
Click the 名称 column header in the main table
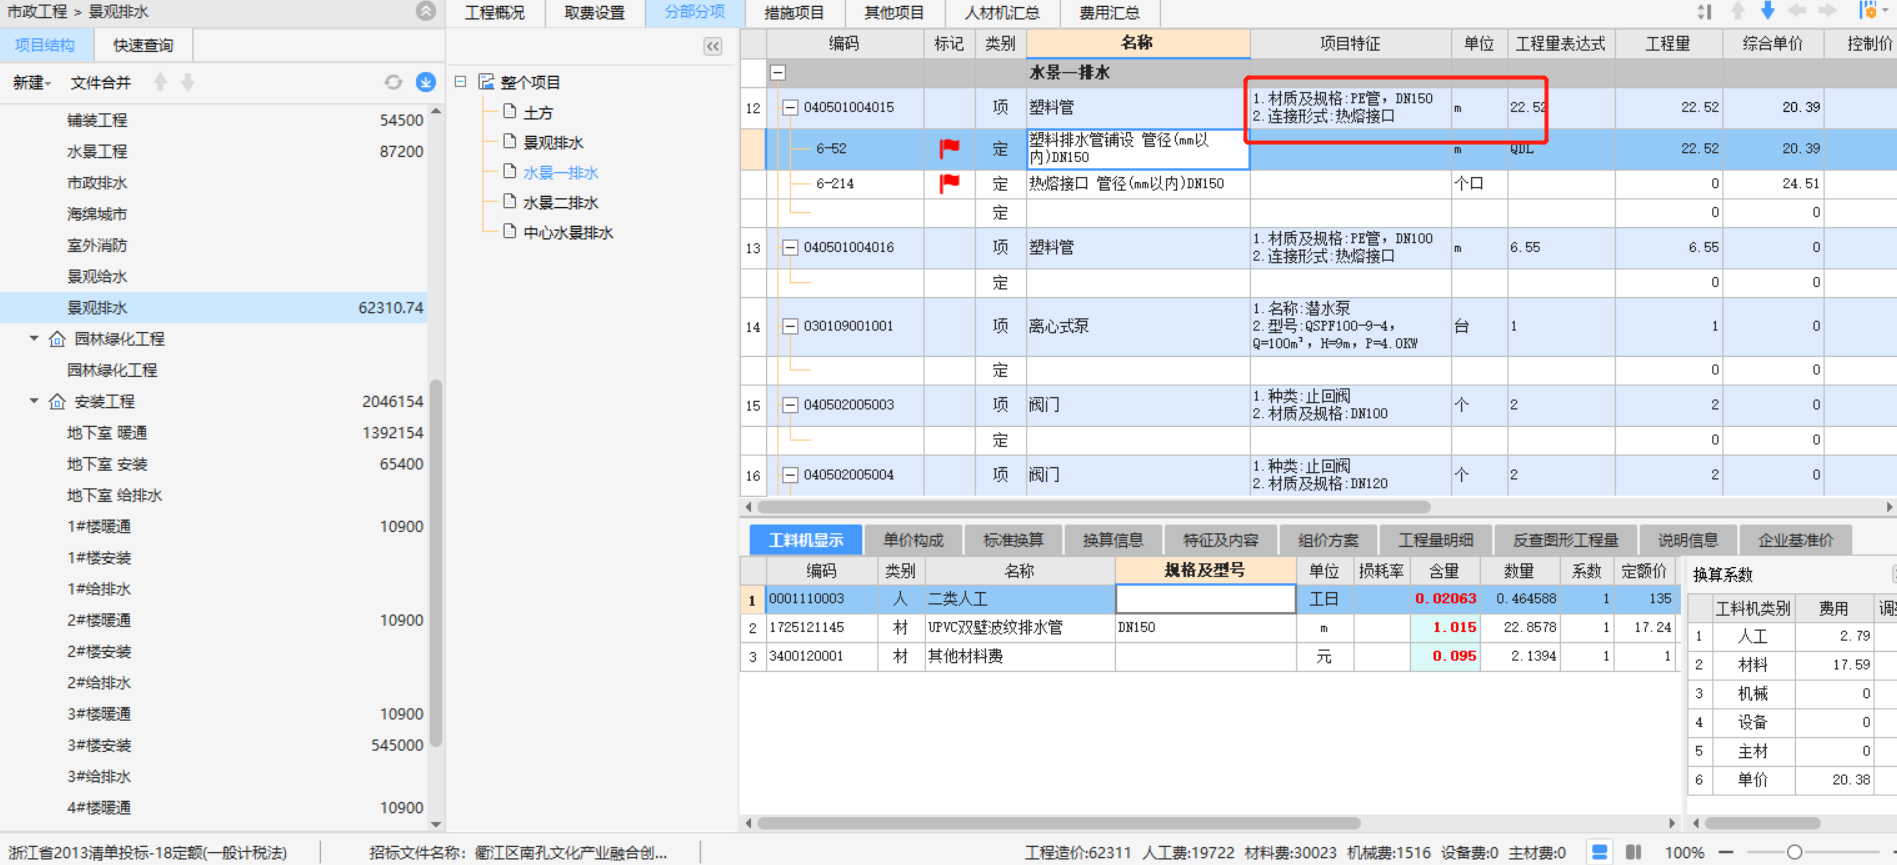1138,43
